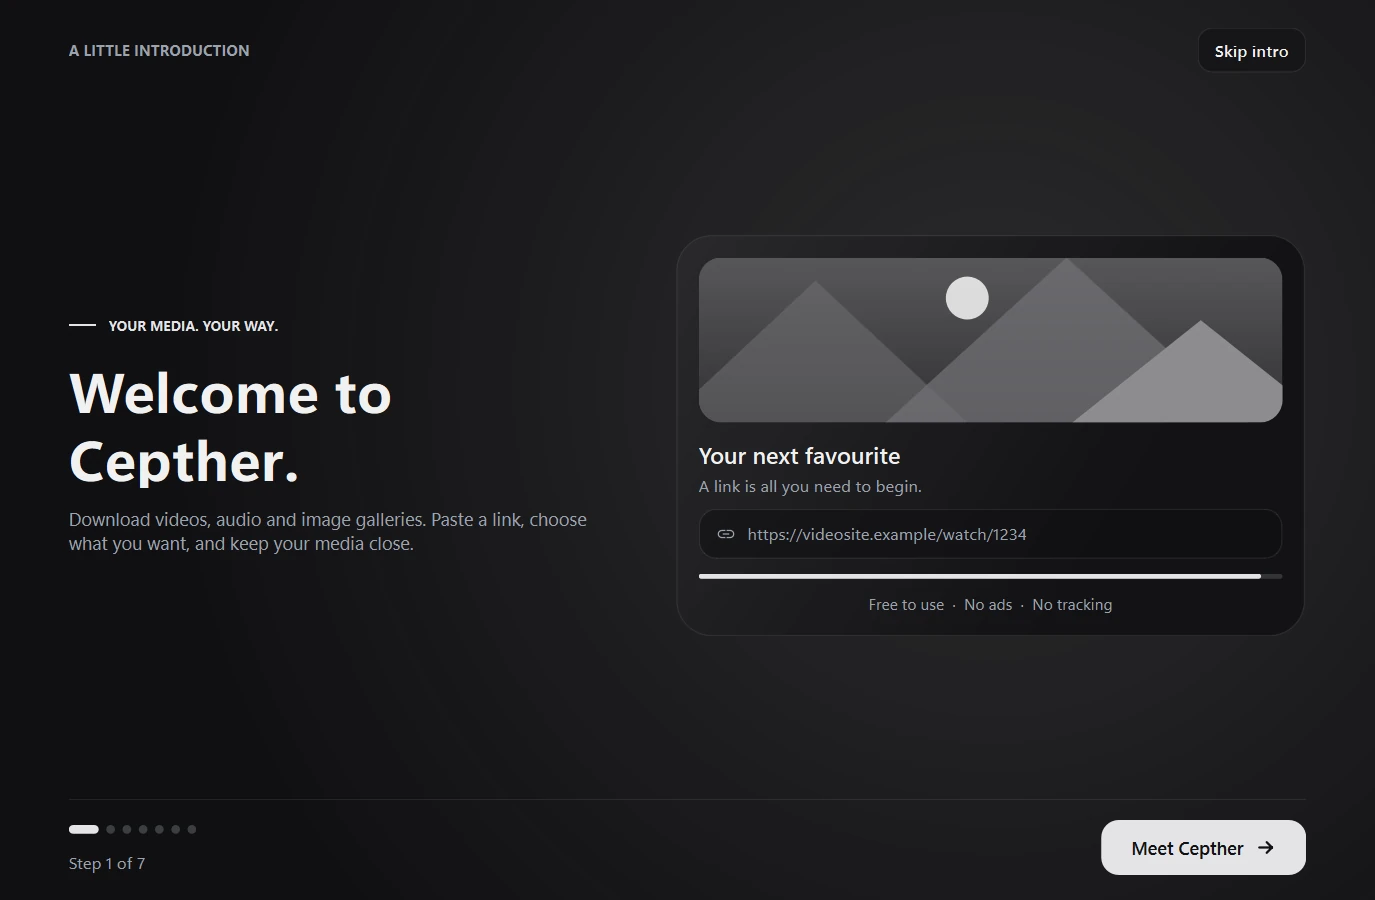The height and width of the screenshot is (900, 1375).
Task: Jump to the fourth step dot
Action: click(143, 829)
